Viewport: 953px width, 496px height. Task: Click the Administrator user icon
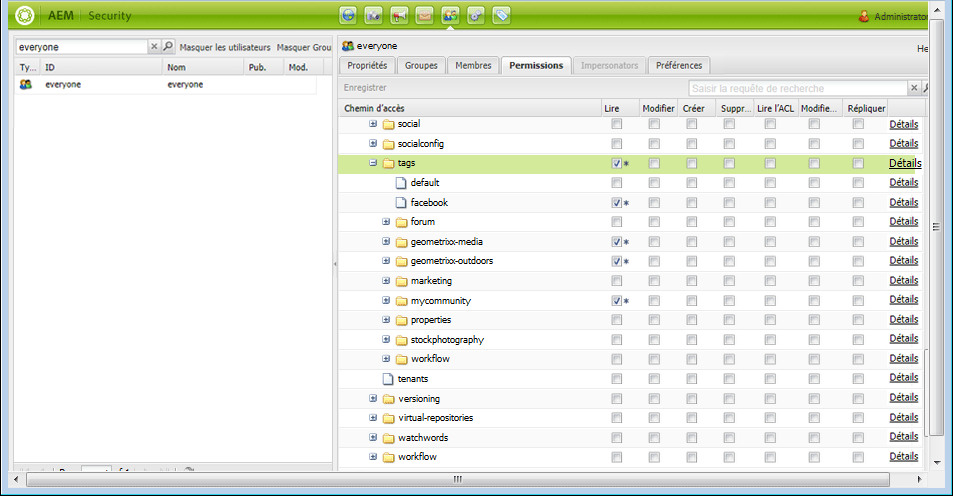(x=864, y=16)
